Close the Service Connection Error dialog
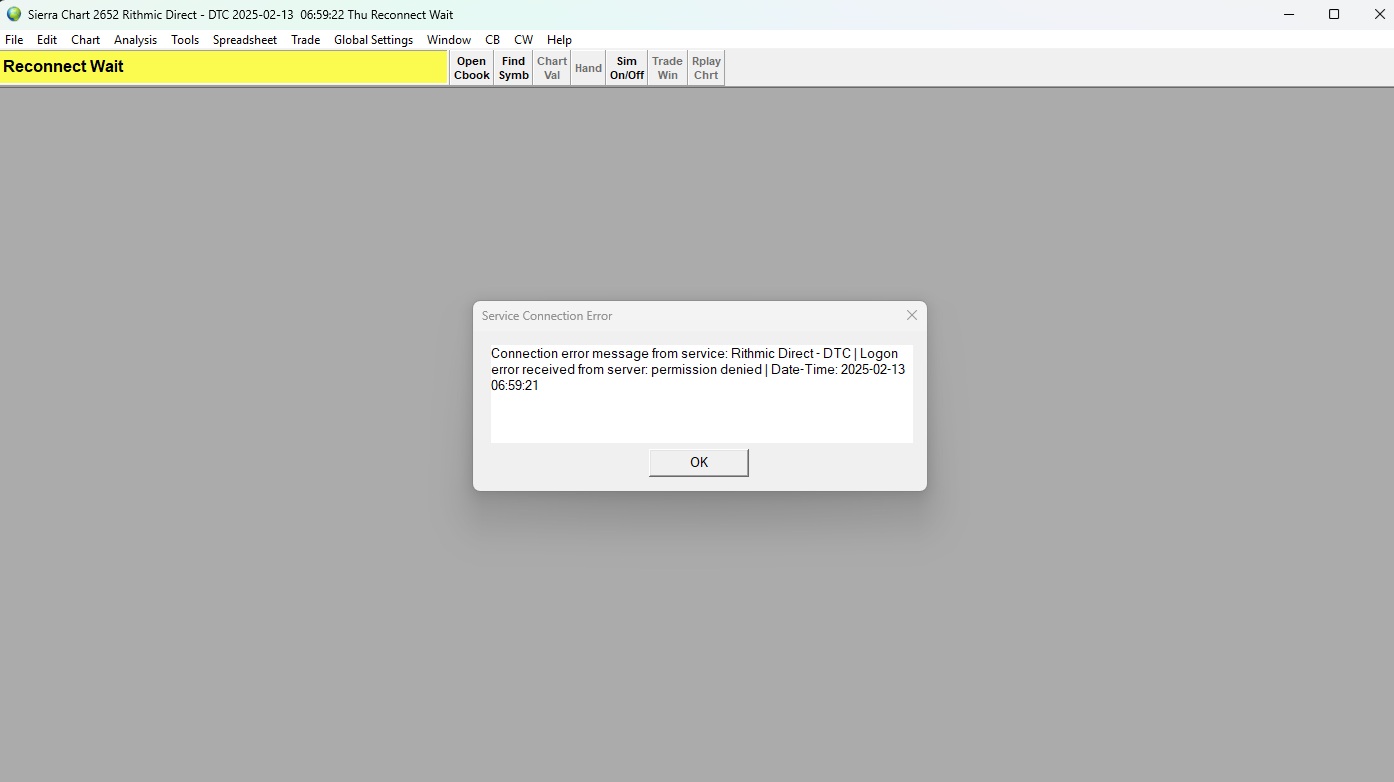 (912, 315)
